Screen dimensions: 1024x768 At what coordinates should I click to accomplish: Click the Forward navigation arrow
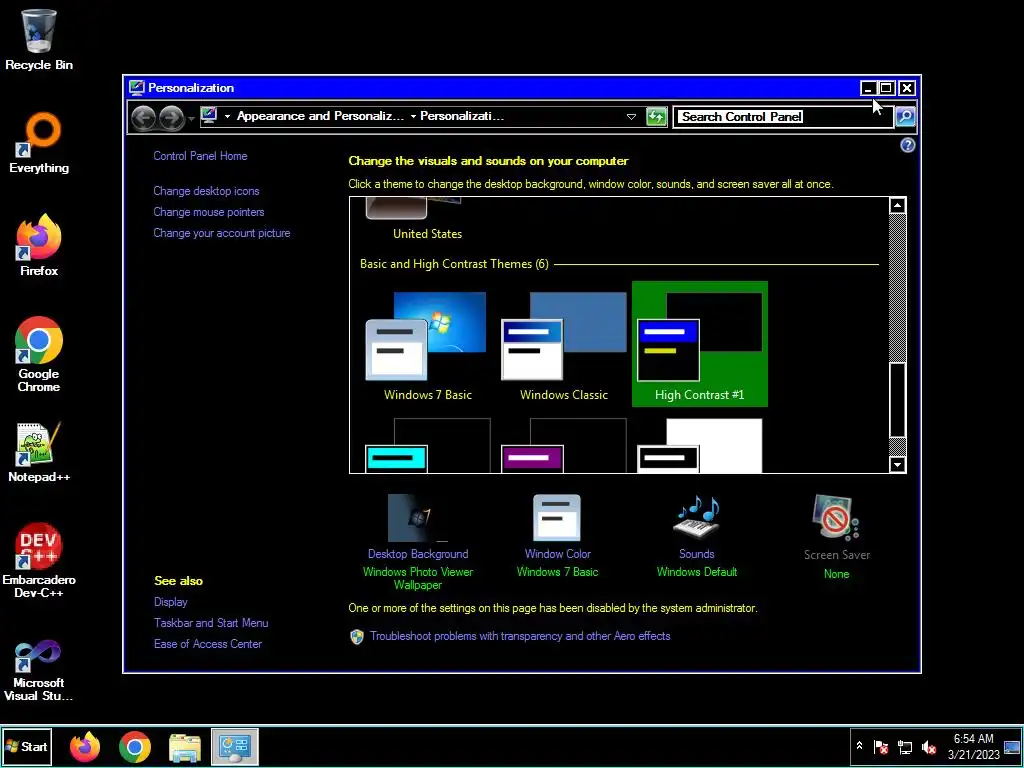171,118
